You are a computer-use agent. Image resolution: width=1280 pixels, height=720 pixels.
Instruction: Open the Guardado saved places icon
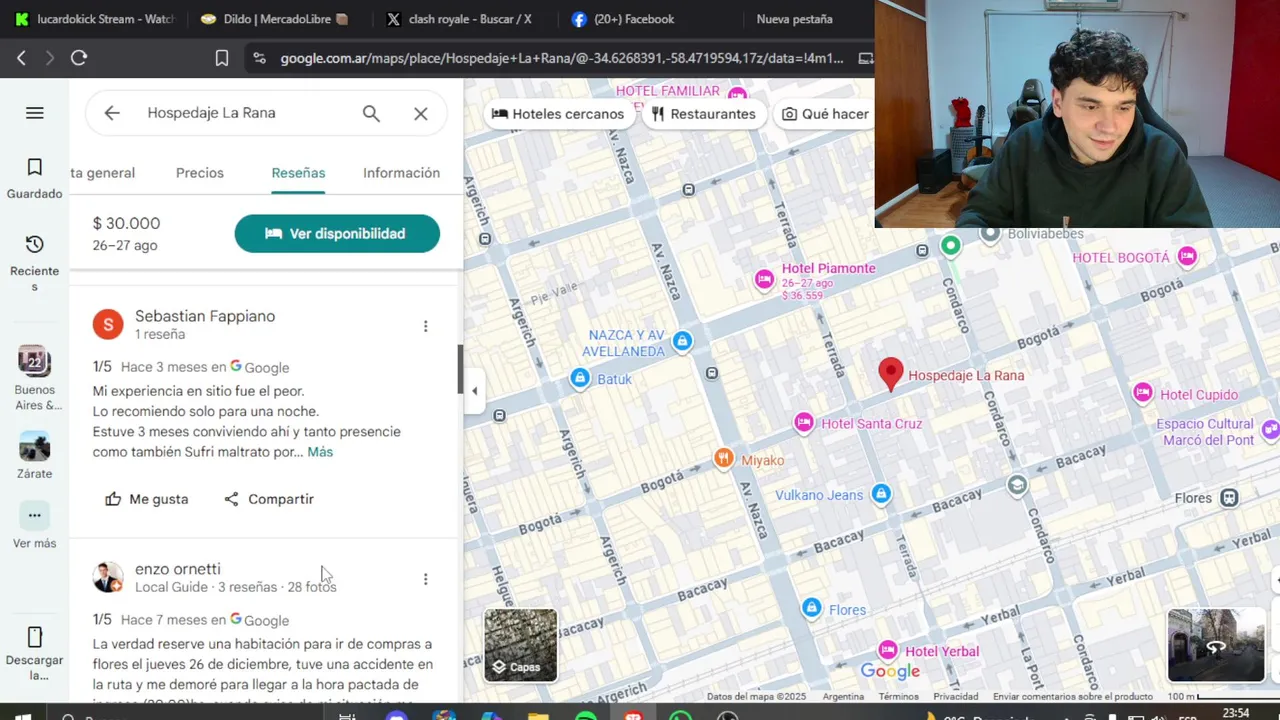[35, 167]
